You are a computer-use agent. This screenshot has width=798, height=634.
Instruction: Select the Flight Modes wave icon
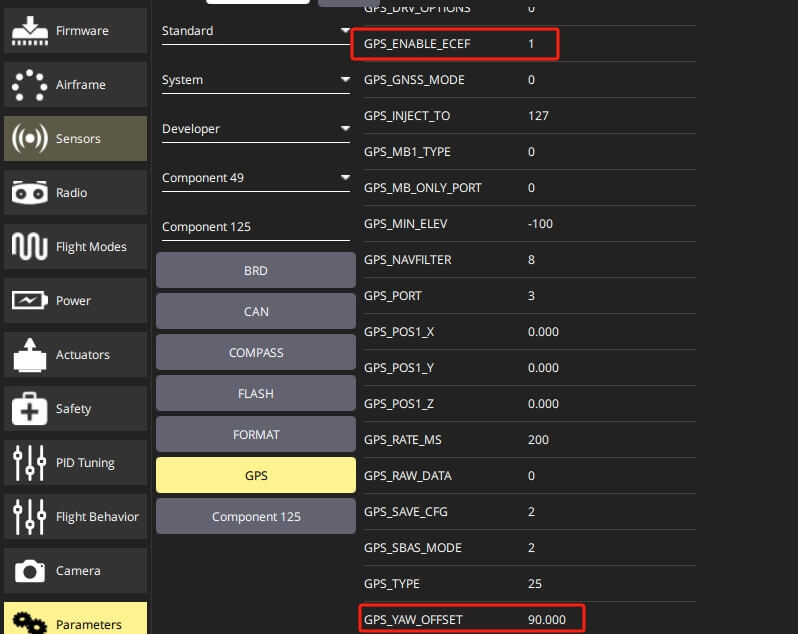(30, 247)
